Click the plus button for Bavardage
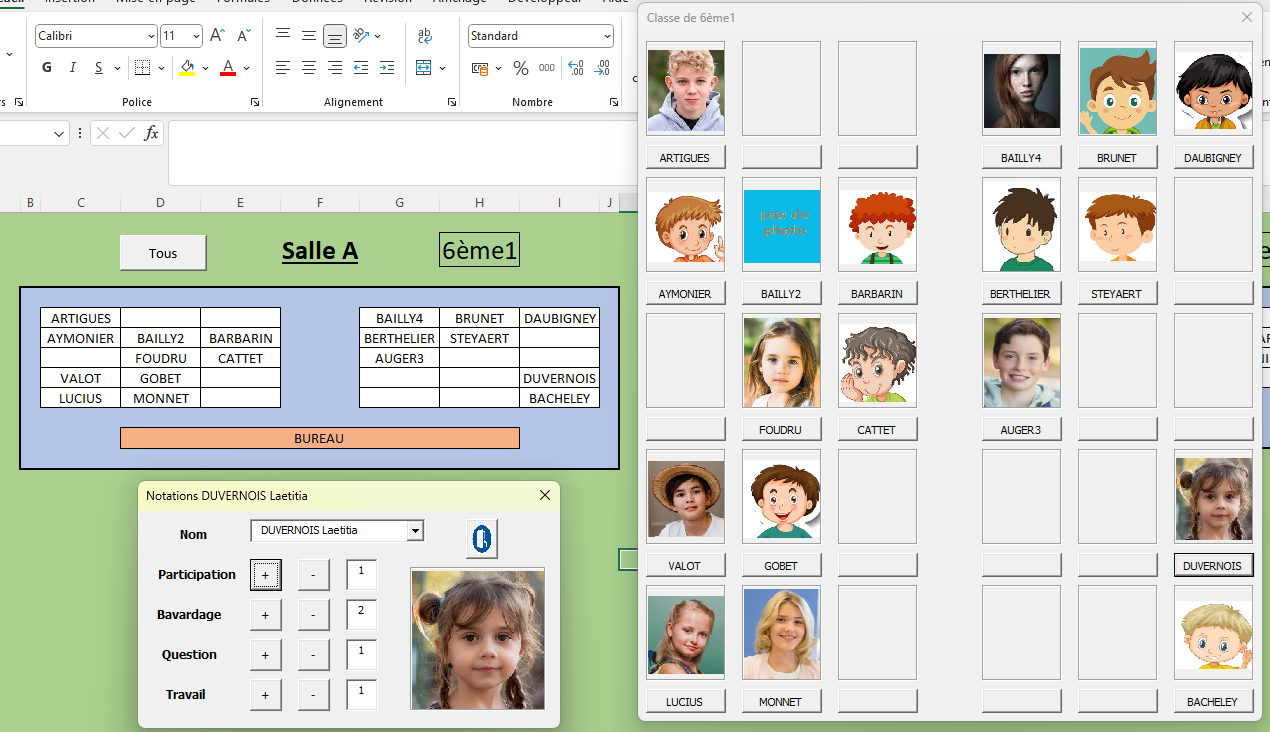 point(265,615)
